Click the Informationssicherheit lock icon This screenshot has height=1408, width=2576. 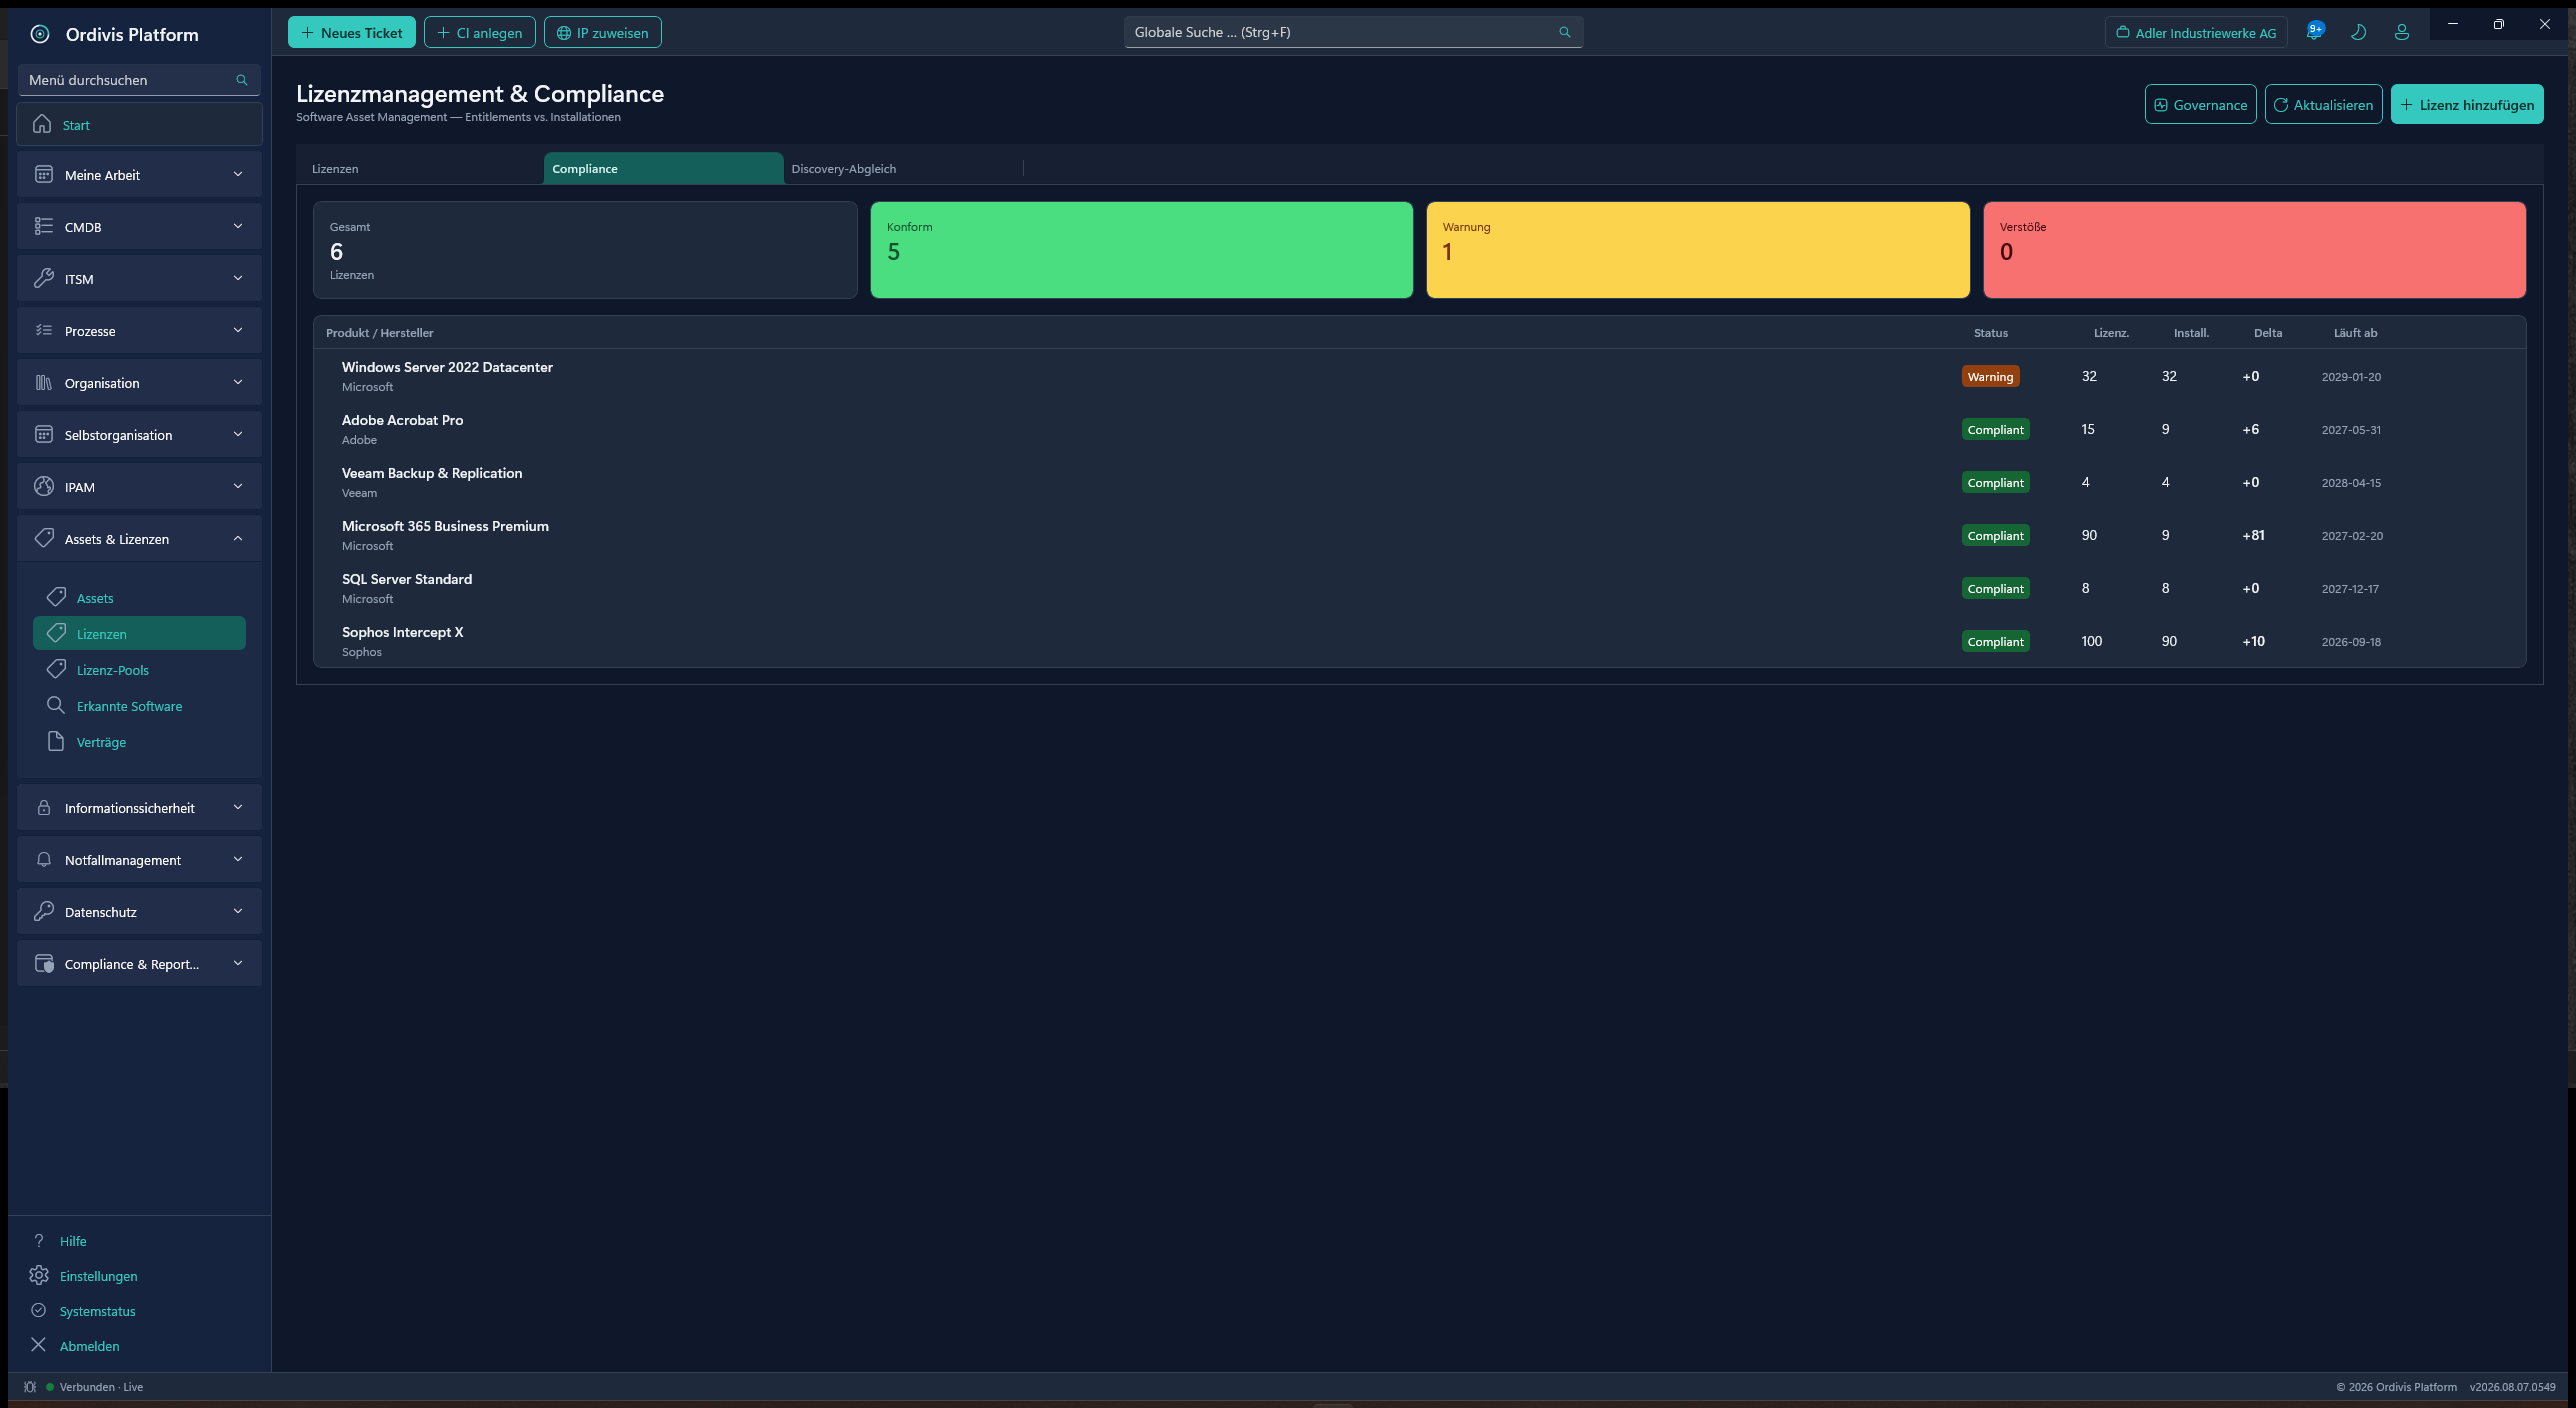click(43, 808)
